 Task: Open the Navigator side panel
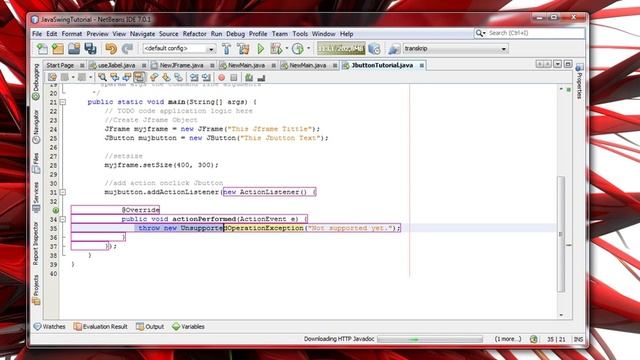36,127
